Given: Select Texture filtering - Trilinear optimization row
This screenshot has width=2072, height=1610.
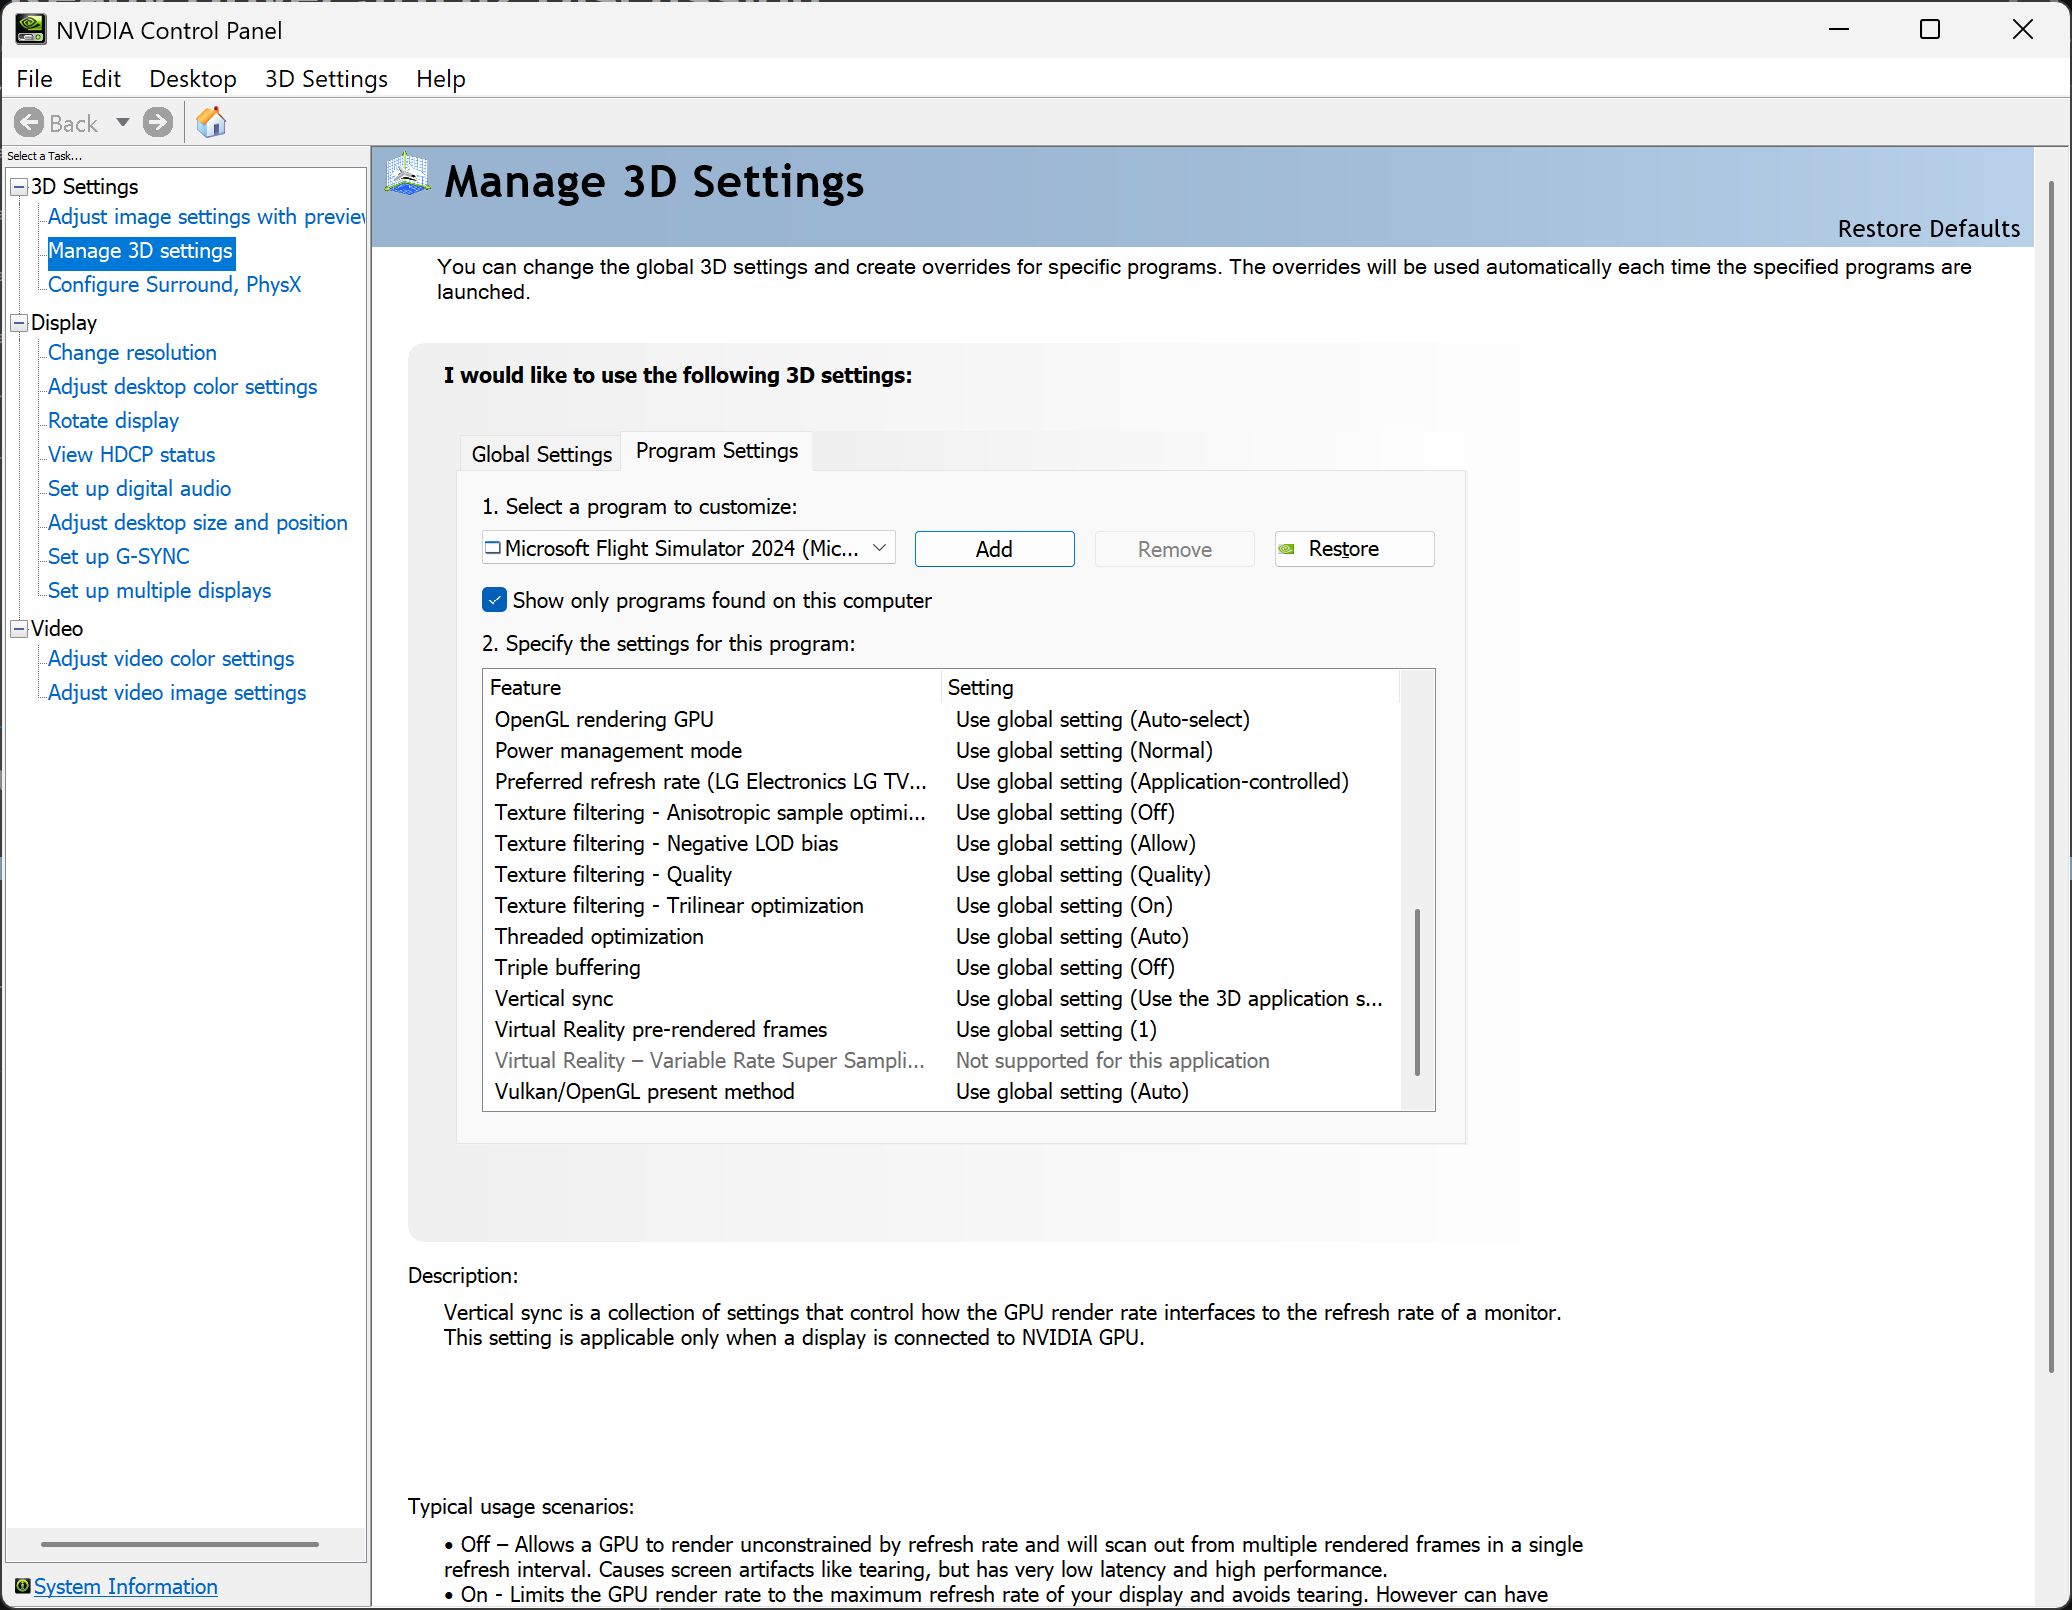Looking at the screenshot, I should click(941, 906).
